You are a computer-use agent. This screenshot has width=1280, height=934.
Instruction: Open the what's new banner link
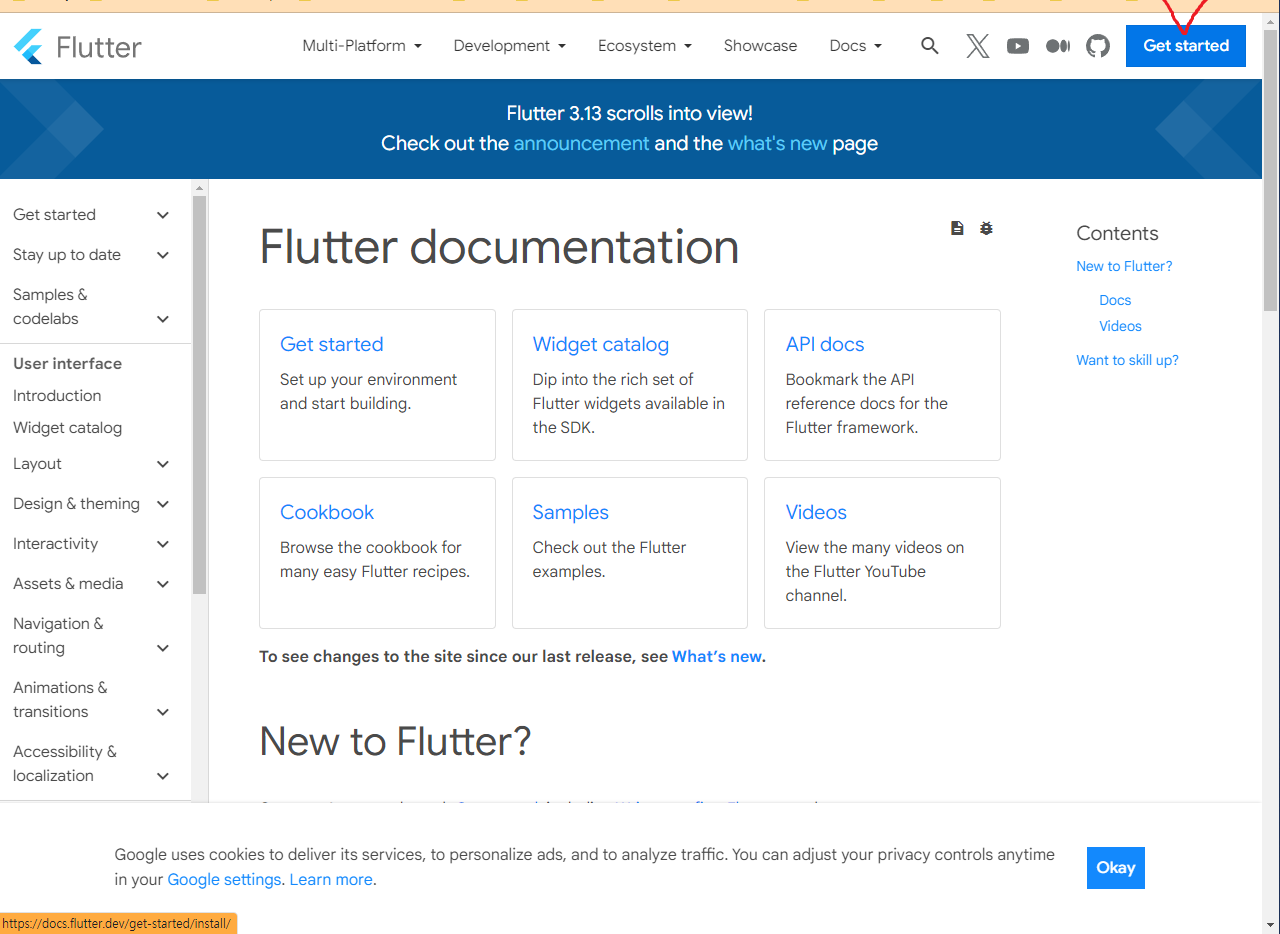click(777, 143)
